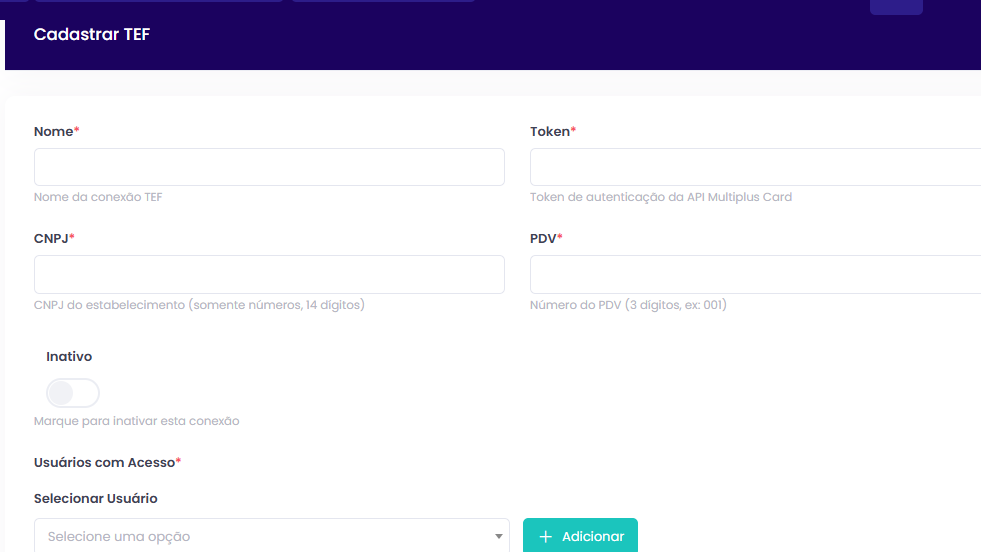Click the purple button in top header
Screen dimensions: 981x552
896,6
